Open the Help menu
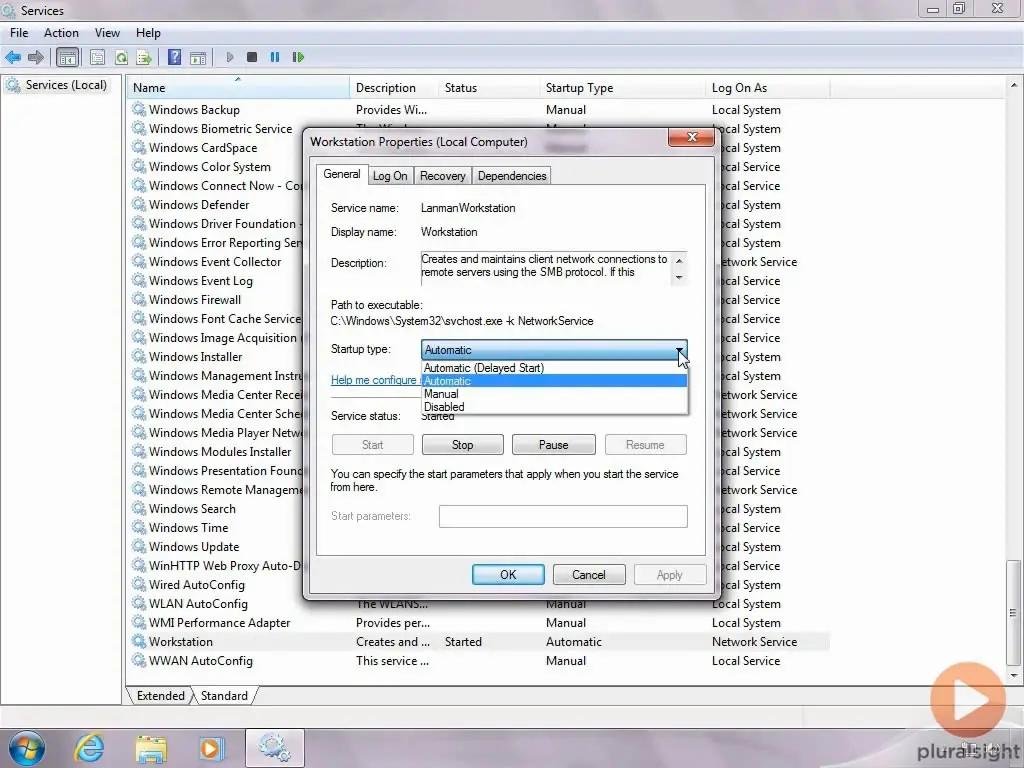Image resolution: width=1024 pixels, height=768 pixels. (148, 33)
